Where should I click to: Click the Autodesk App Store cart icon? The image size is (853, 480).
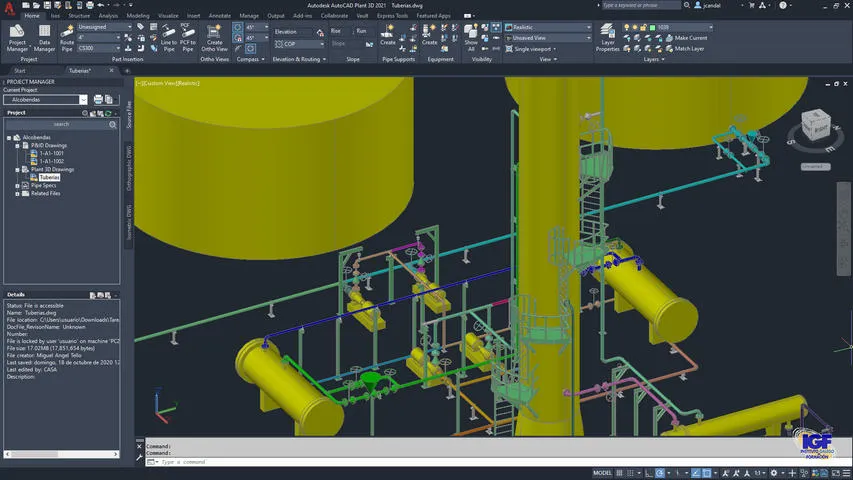click(x=752, y=5)
